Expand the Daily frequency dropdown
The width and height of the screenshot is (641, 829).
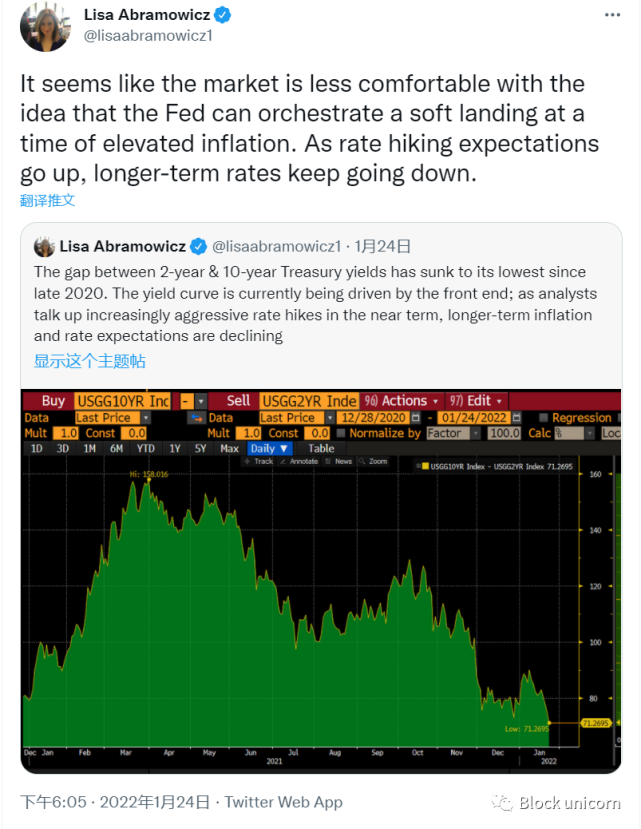(269, 448)
